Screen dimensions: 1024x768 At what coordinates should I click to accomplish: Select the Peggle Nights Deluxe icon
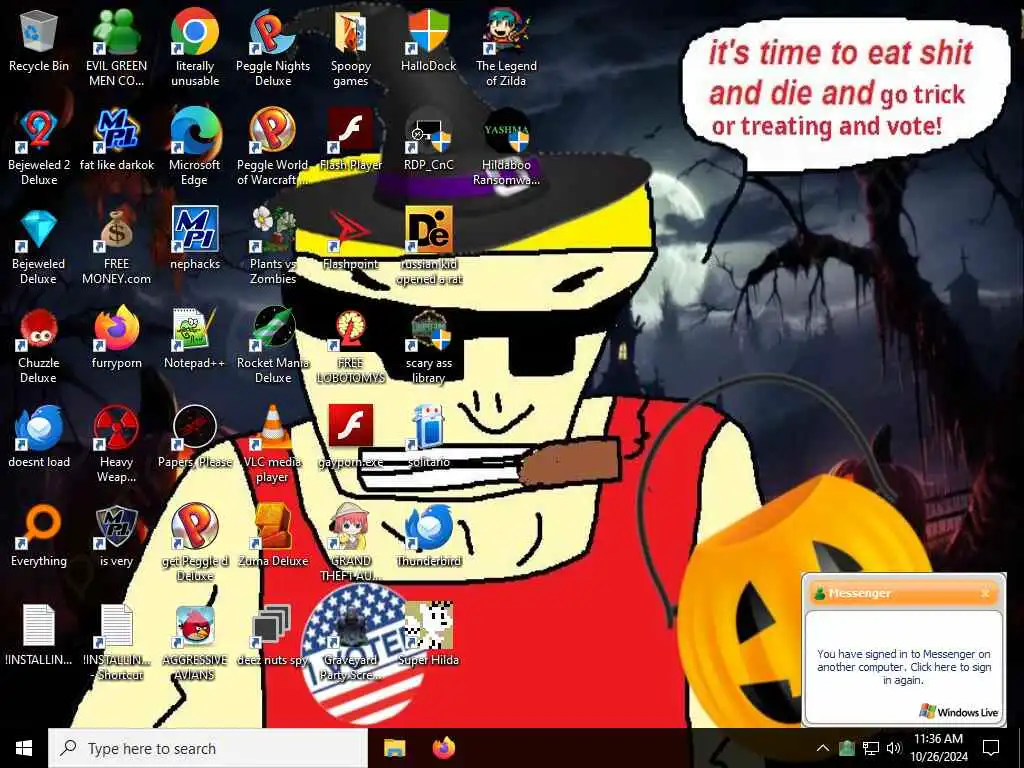273,31
